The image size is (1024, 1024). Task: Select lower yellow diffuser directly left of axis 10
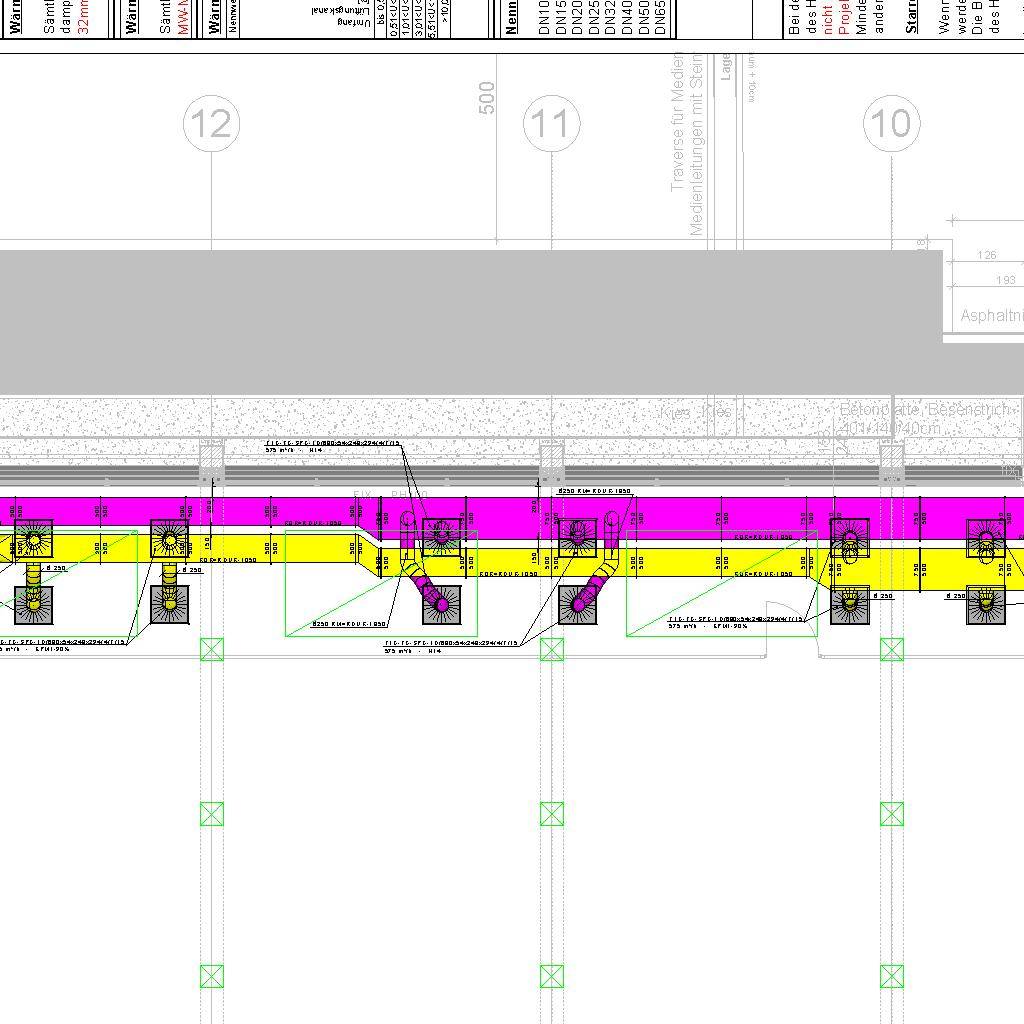pyautogui.click(x=850, y=605)
